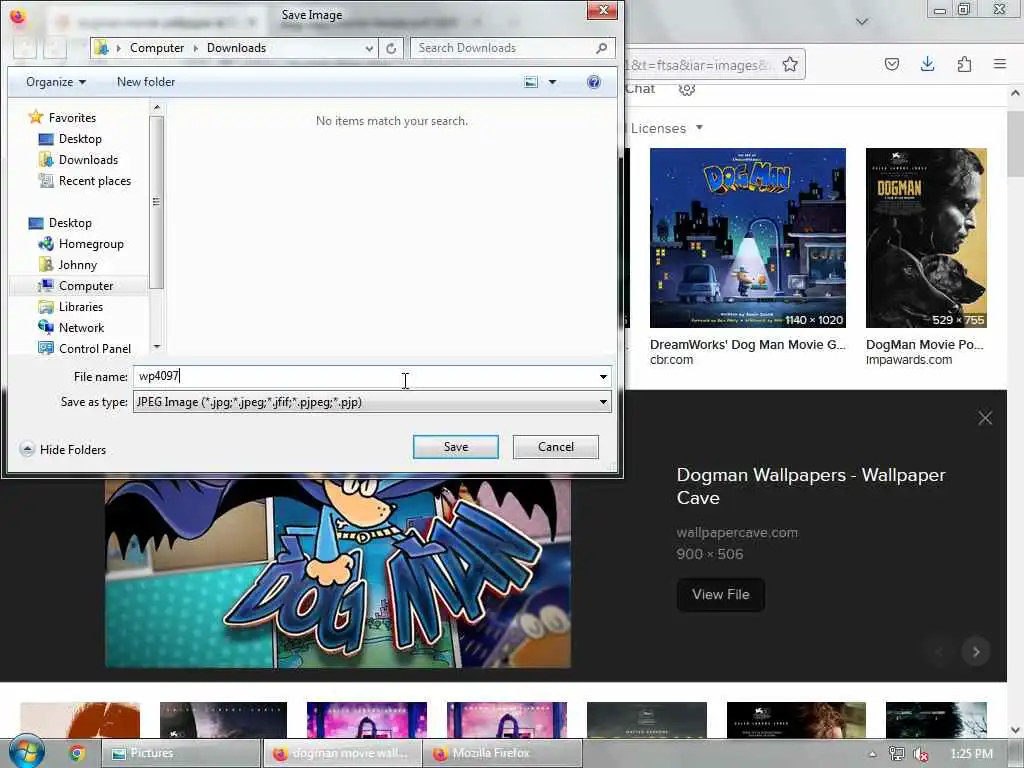
Task: Click the taskbar clock 1:25 PM
Action: tap(971, 754)
